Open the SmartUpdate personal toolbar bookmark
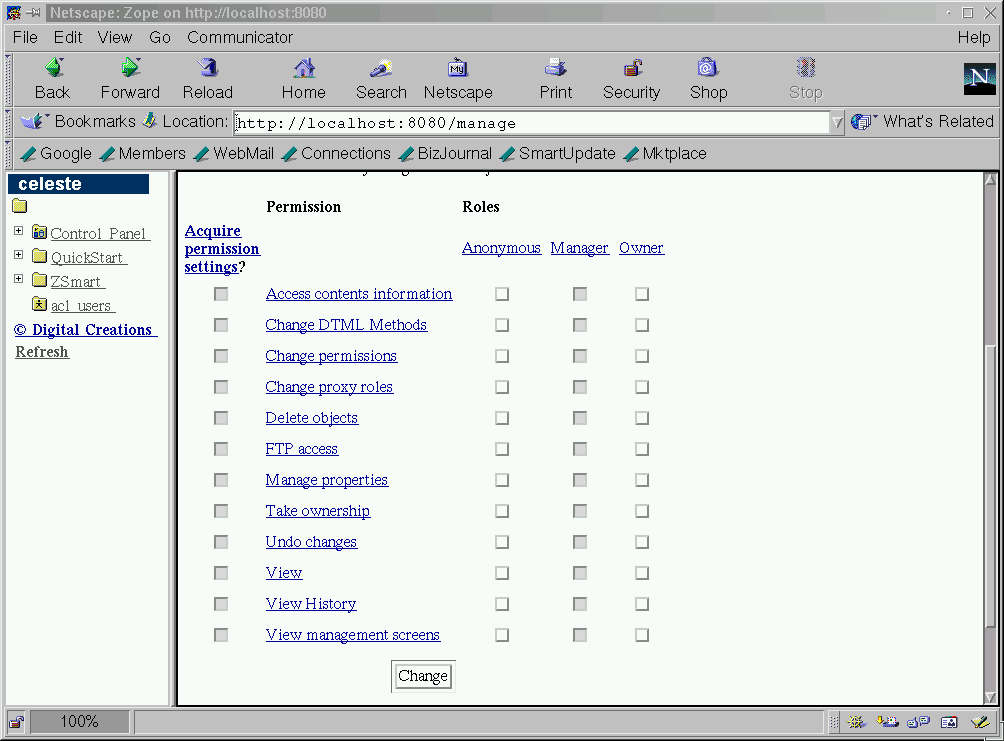 (558, 154)
